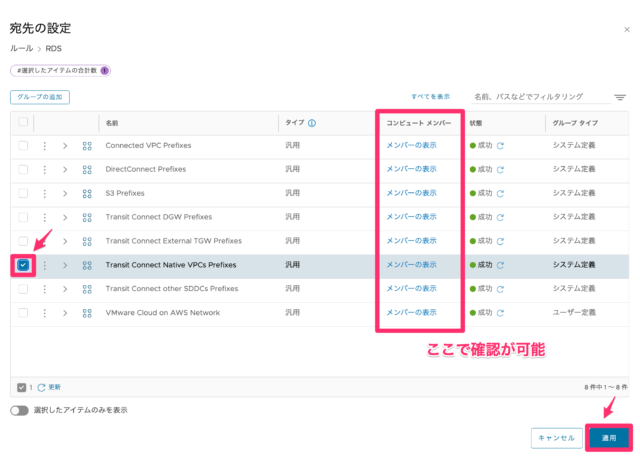640x458 pixels.
Task: Refresh status of S3 Prefixes
Action: 500,193
